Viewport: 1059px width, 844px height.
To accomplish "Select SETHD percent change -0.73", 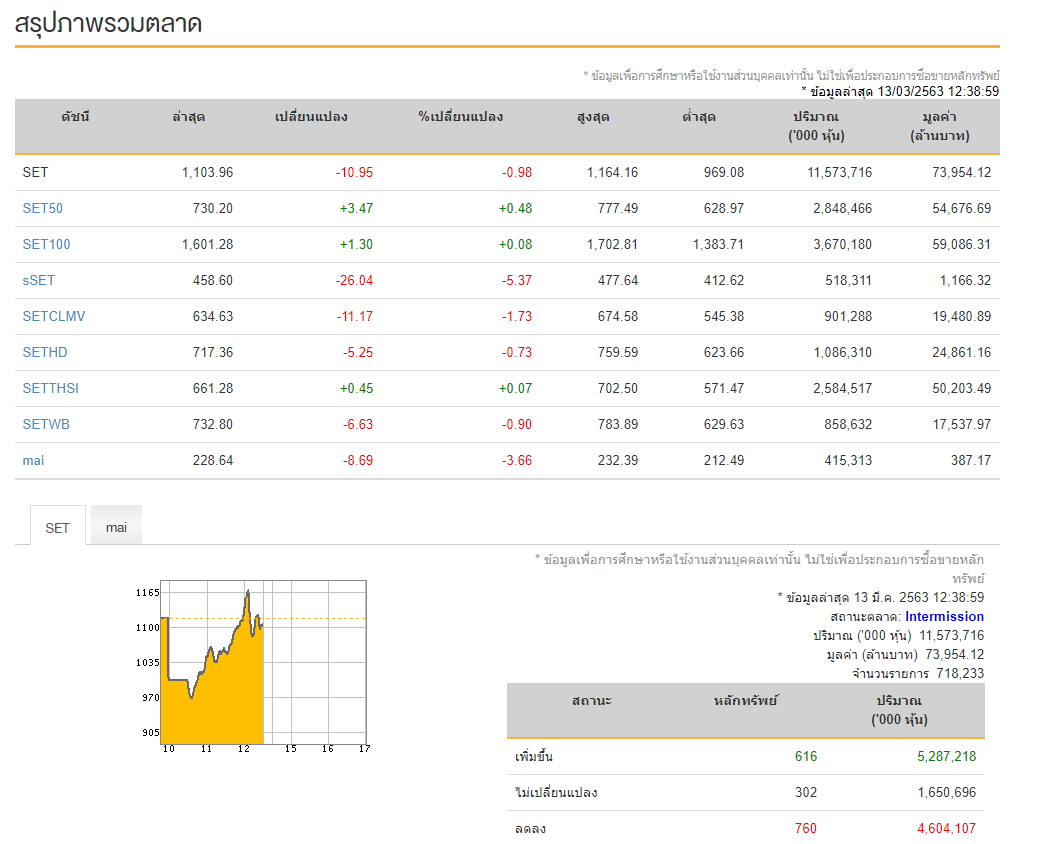I will point(517,352).
